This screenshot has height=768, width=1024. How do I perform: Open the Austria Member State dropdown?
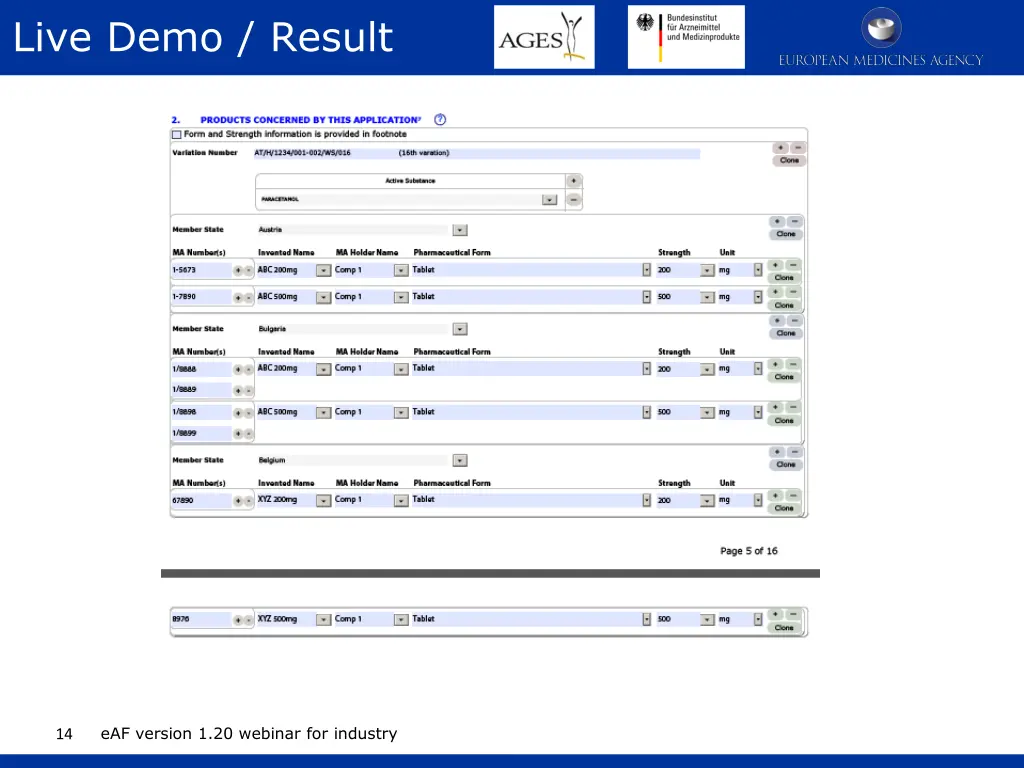(459, 229)
